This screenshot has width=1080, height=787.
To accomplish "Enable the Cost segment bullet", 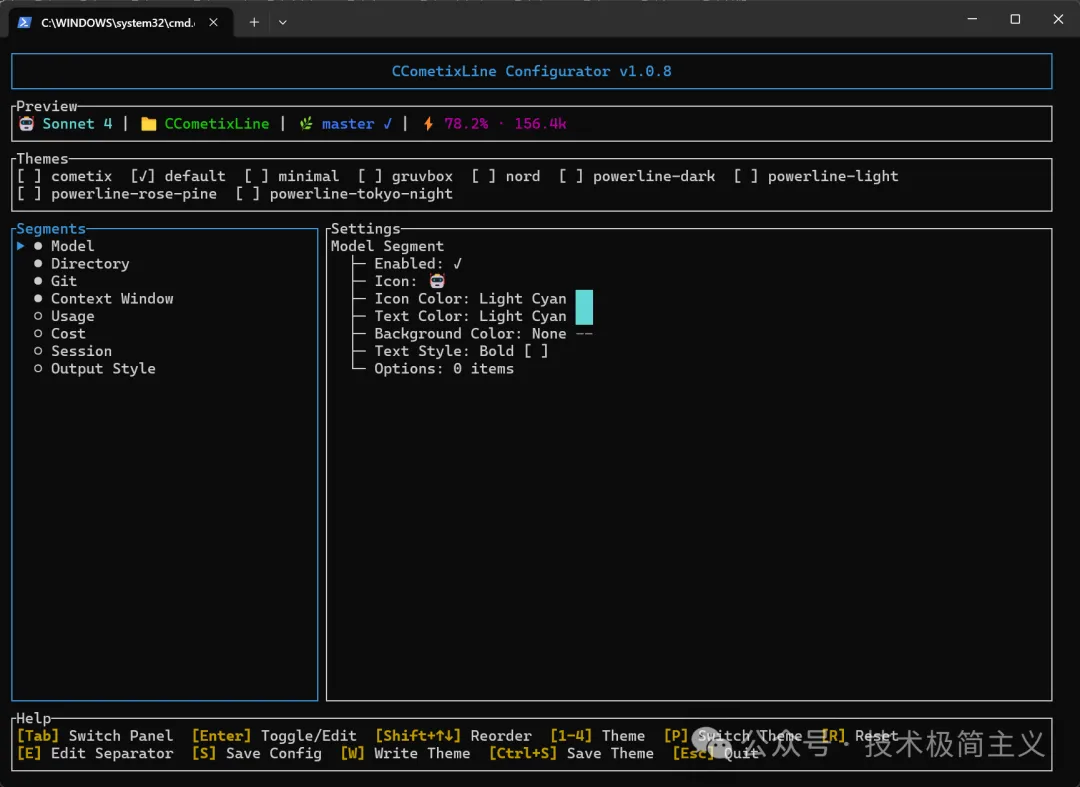I will click(38, 333).
